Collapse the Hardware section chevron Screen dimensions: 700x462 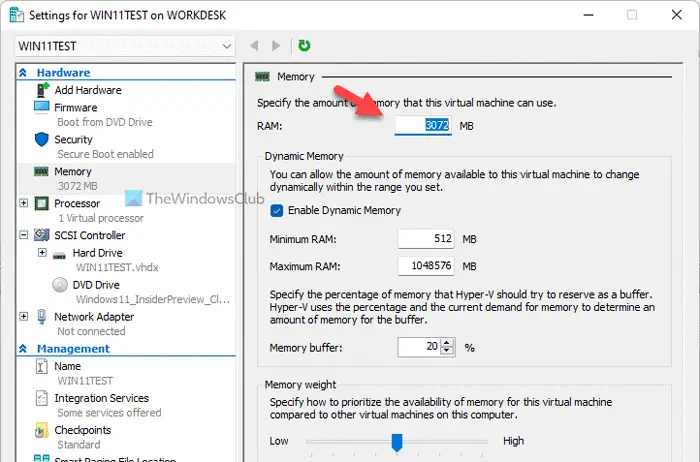(x=23, y=72)
